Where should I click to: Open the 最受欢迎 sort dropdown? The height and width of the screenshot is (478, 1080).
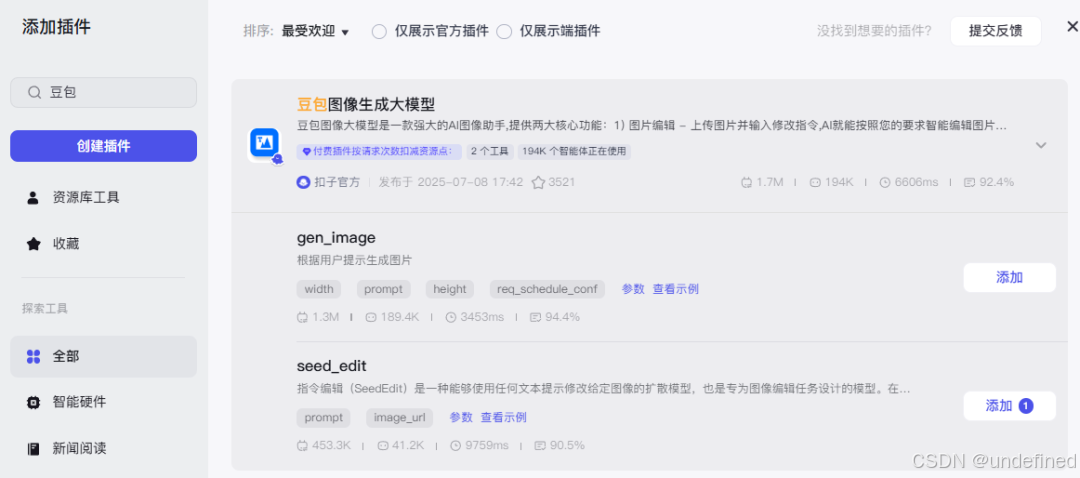[315, 32]
